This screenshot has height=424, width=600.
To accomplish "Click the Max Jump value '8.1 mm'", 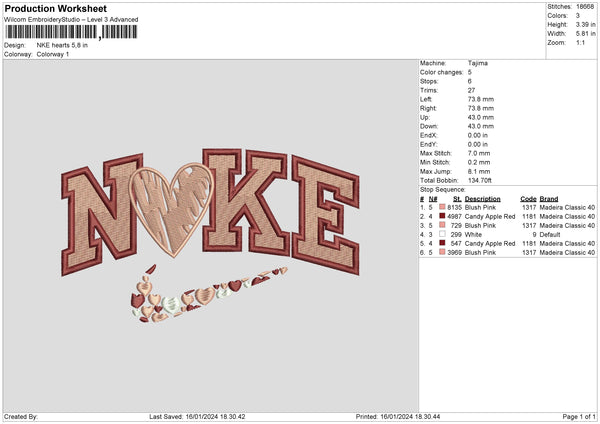I will 479,171.
